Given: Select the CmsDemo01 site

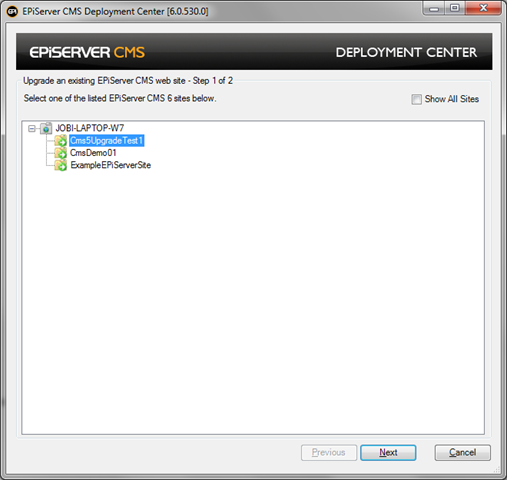Looking at the screenshot, I should click(93, 153).
